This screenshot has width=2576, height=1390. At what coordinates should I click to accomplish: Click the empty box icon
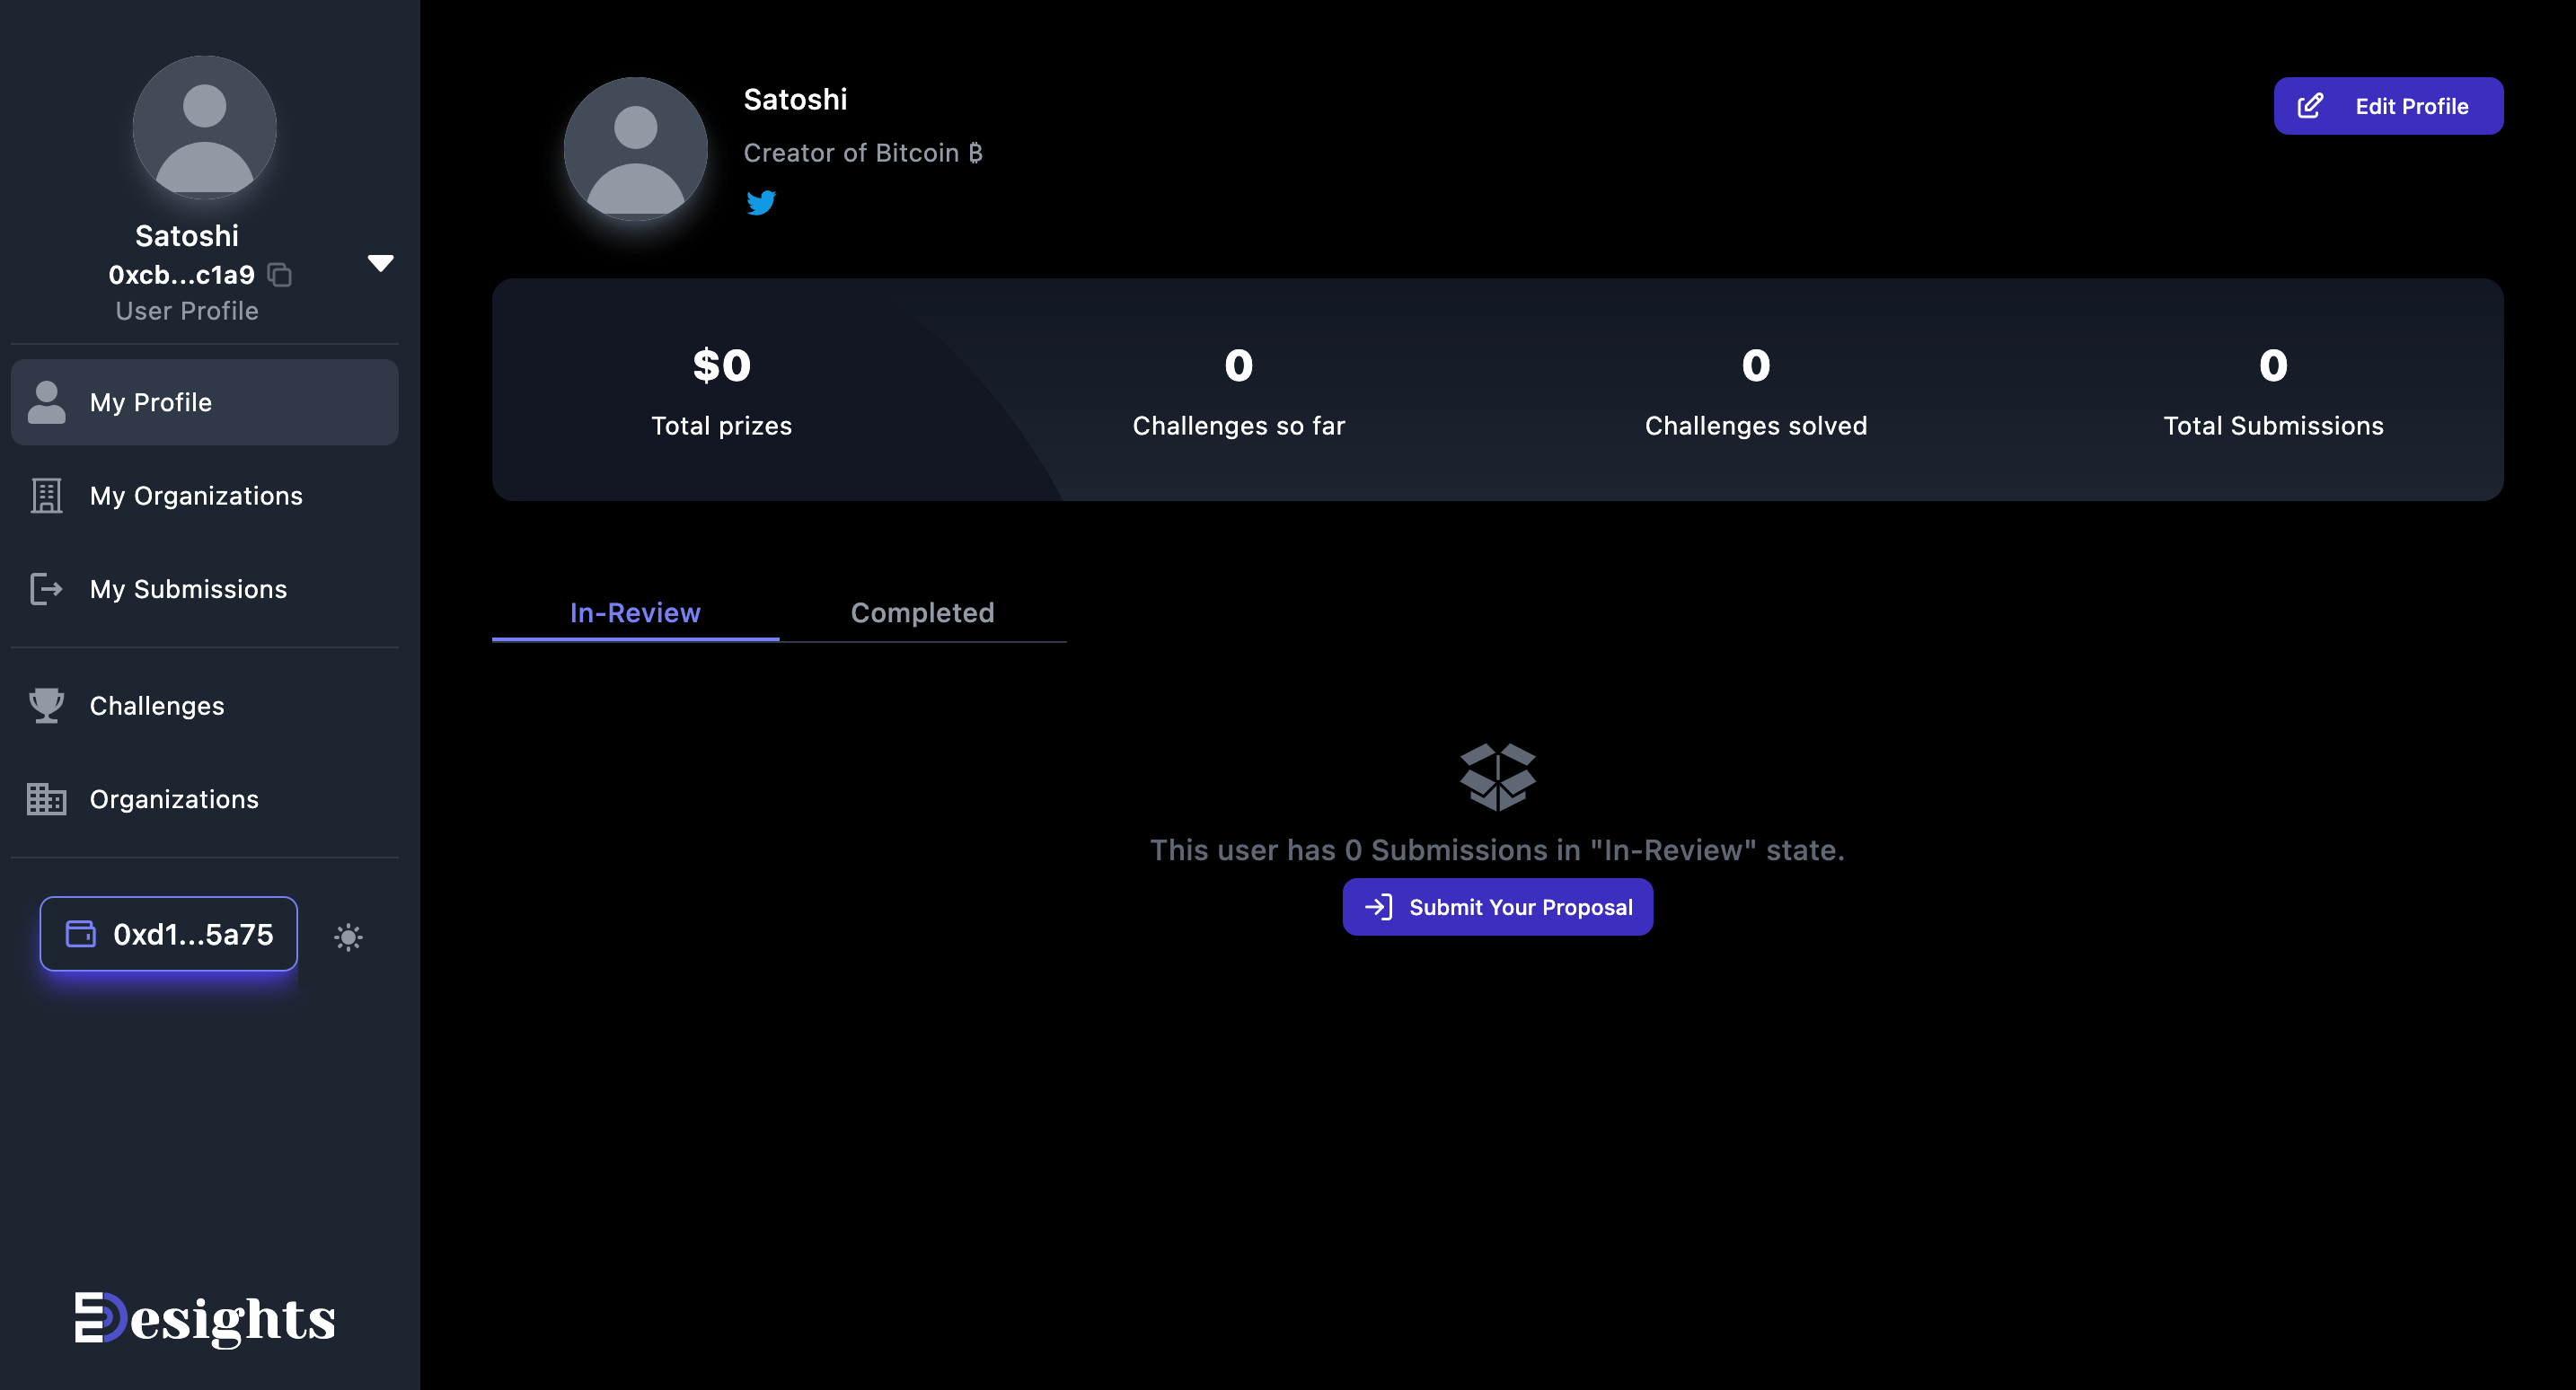[1497, 776]
